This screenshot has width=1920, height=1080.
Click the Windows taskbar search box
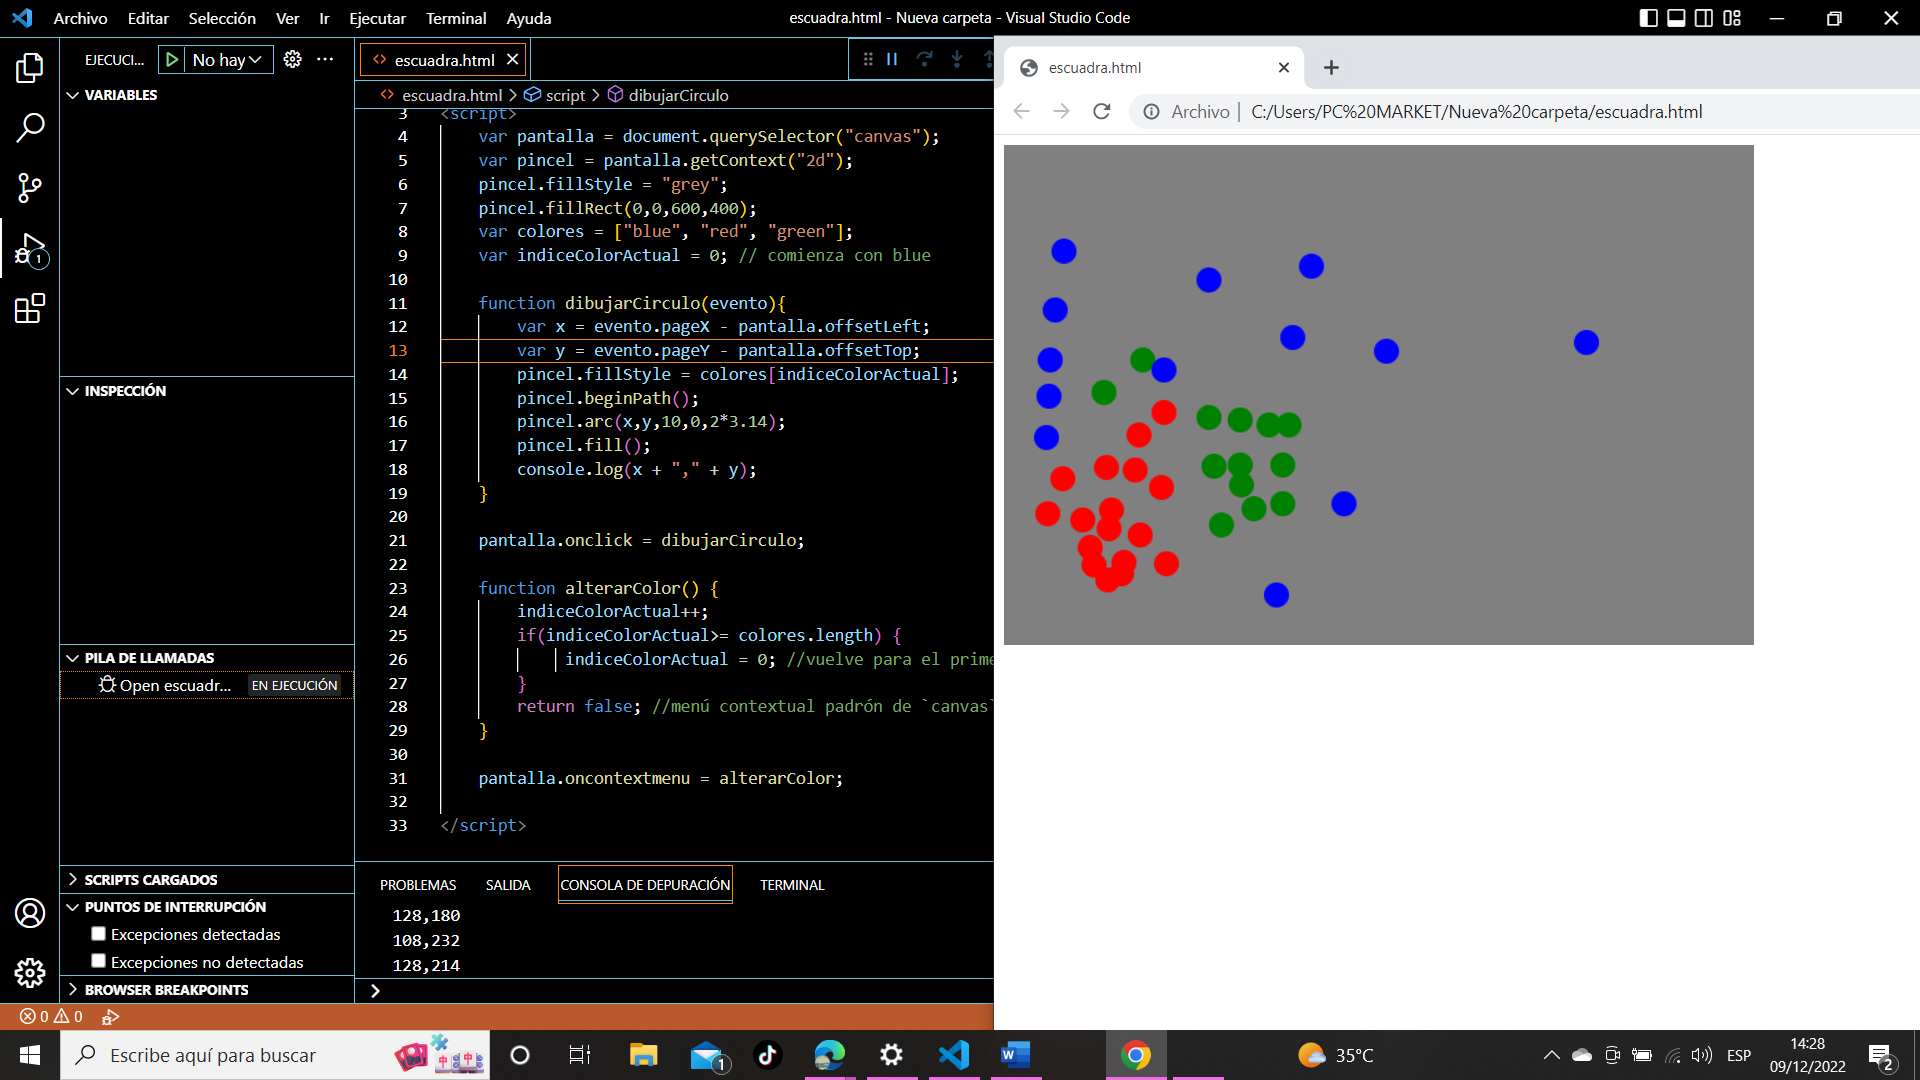click(275, 1055)
